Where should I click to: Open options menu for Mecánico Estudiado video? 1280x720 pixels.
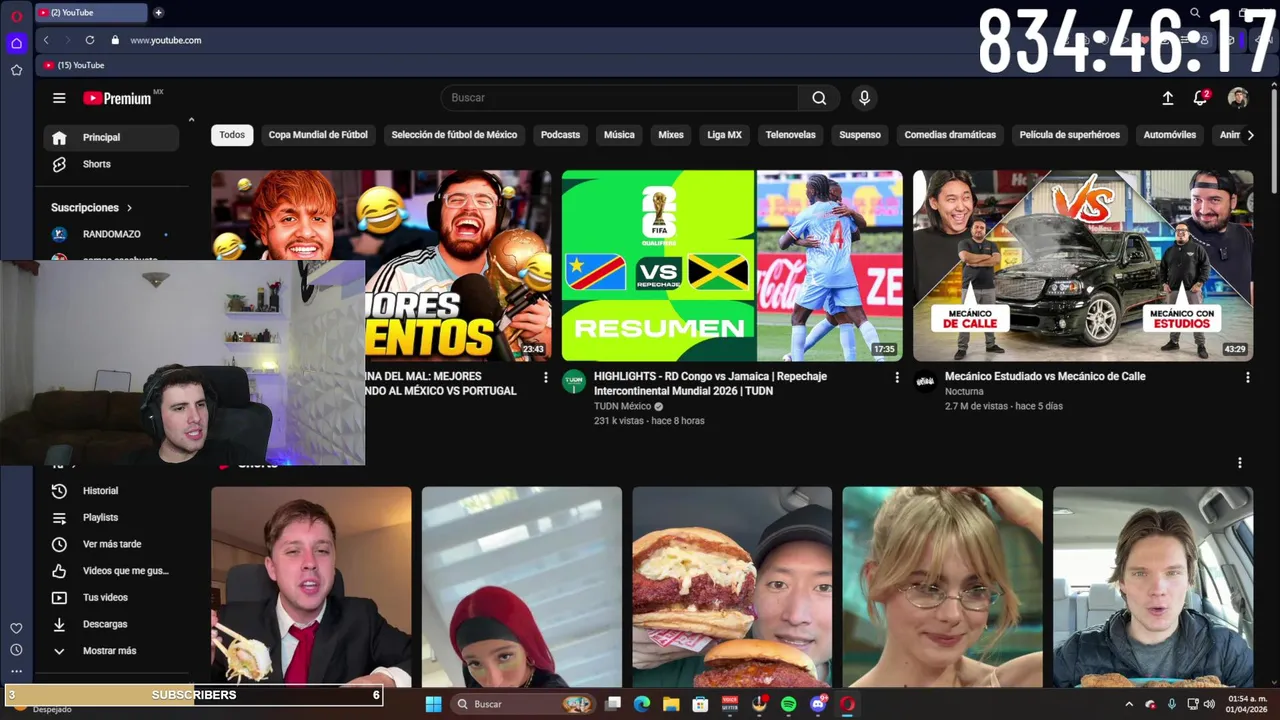[1247, 377]
